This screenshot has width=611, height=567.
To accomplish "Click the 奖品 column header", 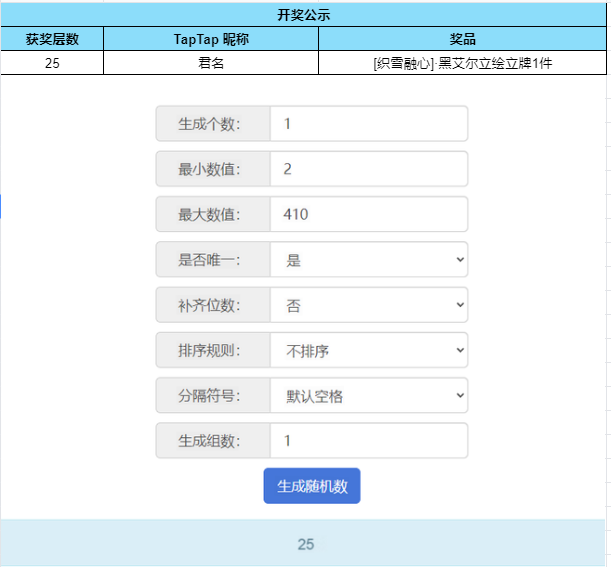I will pyautogui.click(x=462, y=39).
